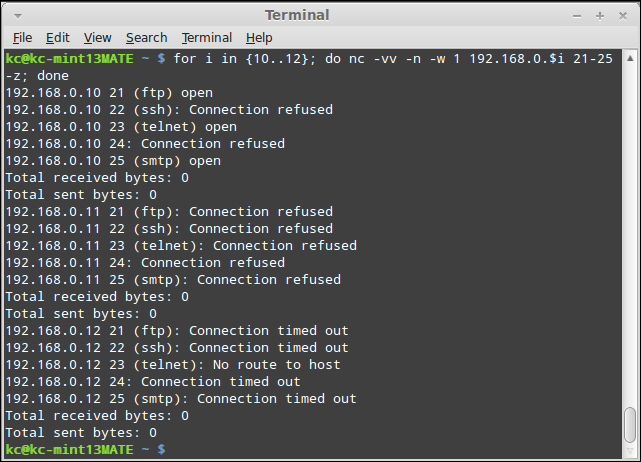Open the Terminal menu
This screenshot has height=462, width=641.
click(207, 38)
